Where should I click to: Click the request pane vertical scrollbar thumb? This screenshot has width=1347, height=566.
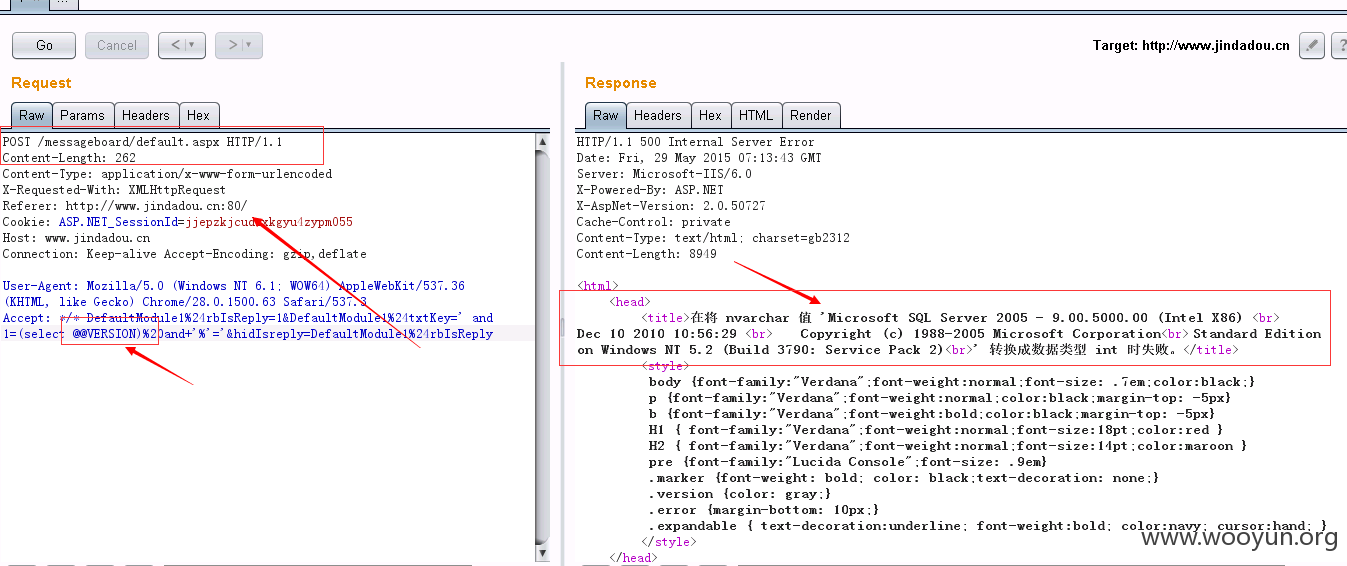543,345
